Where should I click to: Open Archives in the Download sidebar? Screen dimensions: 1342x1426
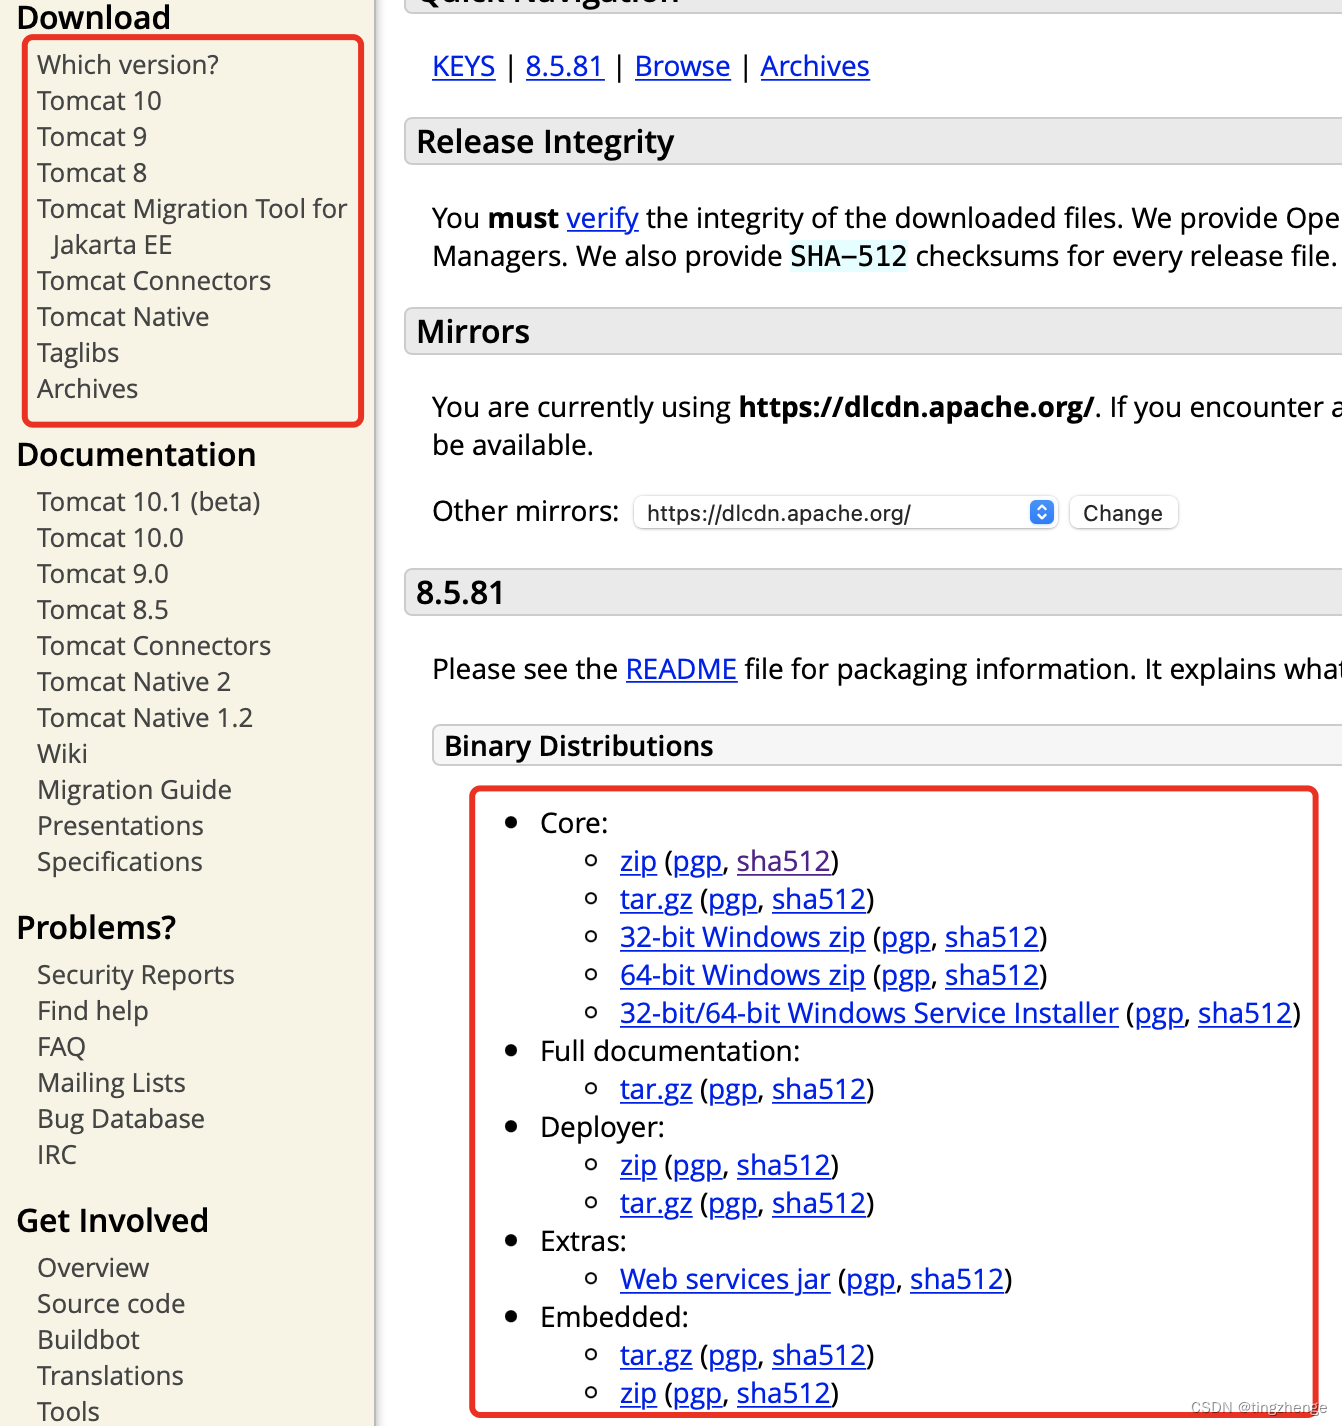pyautogui.click(x=88, y=389)
